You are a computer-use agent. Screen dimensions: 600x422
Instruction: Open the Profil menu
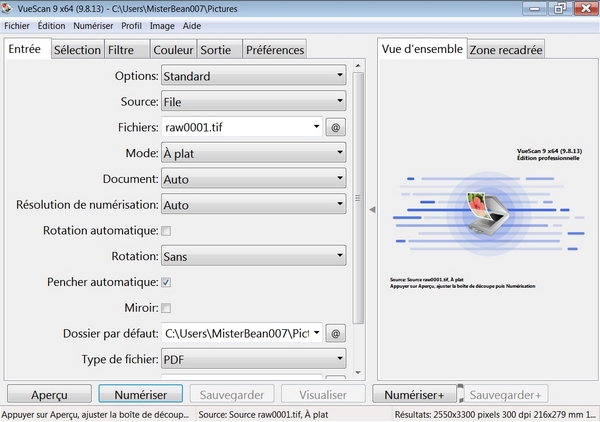[x=131, y=26]
